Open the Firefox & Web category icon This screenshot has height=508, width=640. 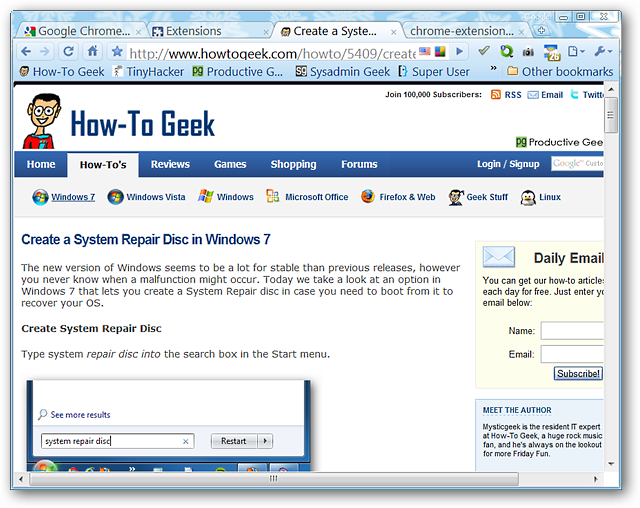point(368,196)
